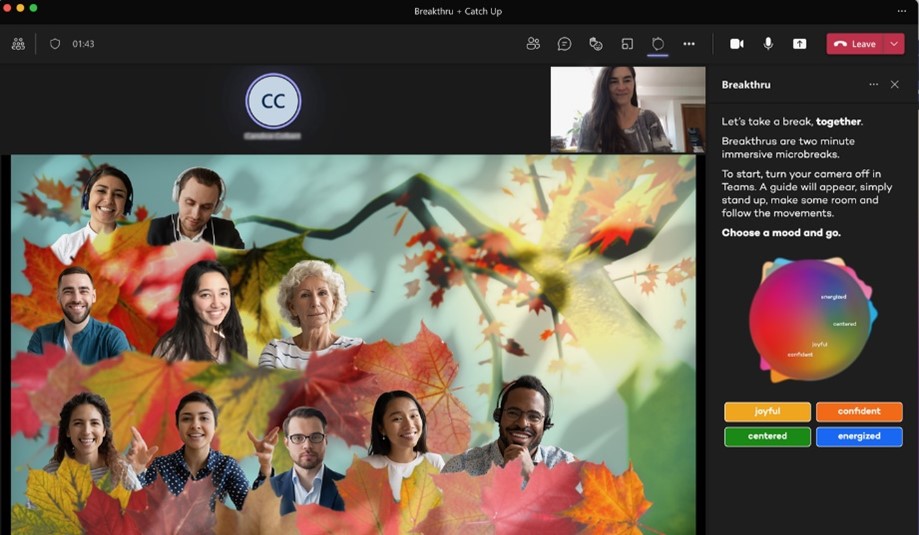The width and height of the screenshot is (919, 535).
Task: Open the gallery layout icon at top left
Action: point(18,44)
